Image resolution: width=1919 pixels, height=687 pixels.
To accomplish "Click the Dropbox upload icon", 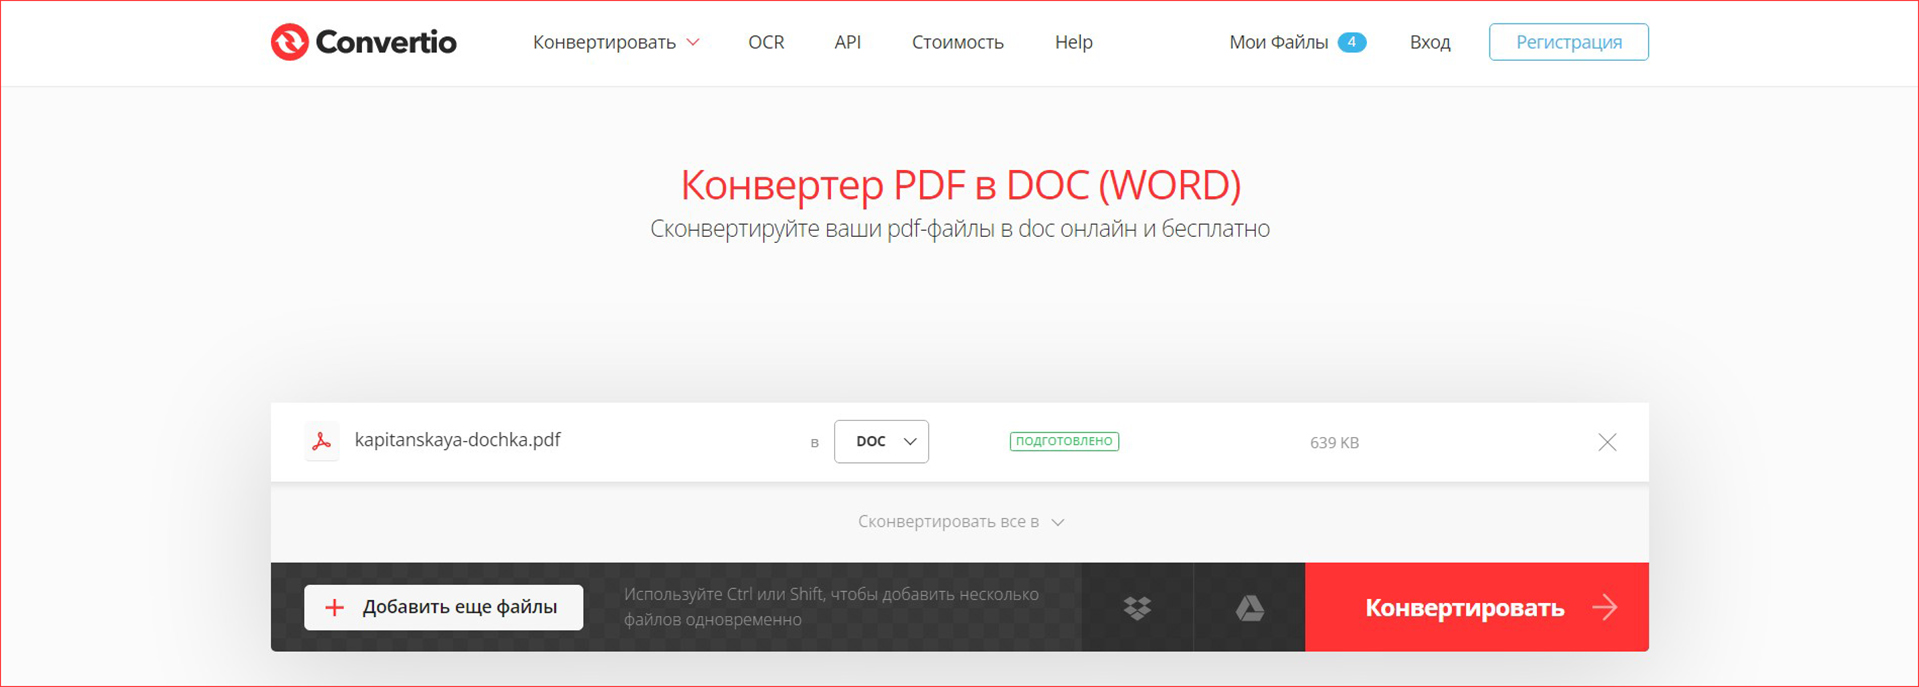I will click(x=1137, y=608).
